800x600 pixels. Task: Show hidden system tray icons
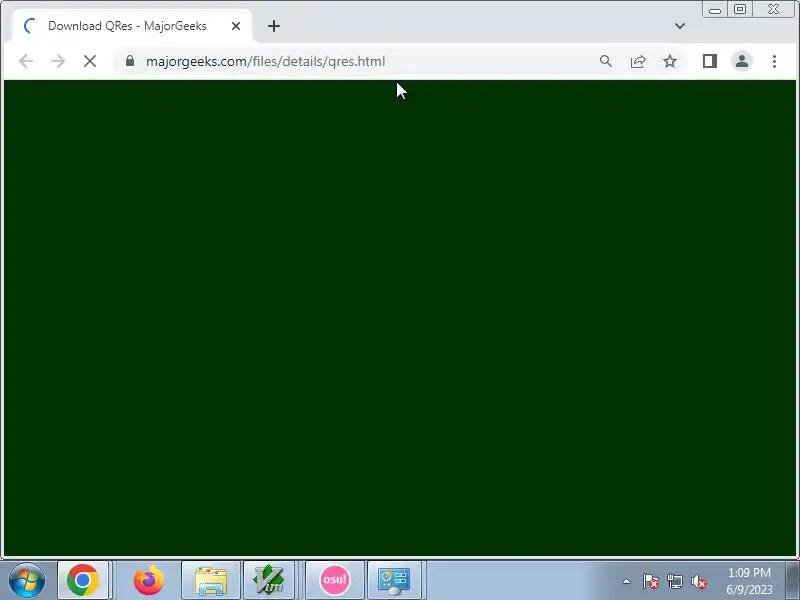coord(627,581)
